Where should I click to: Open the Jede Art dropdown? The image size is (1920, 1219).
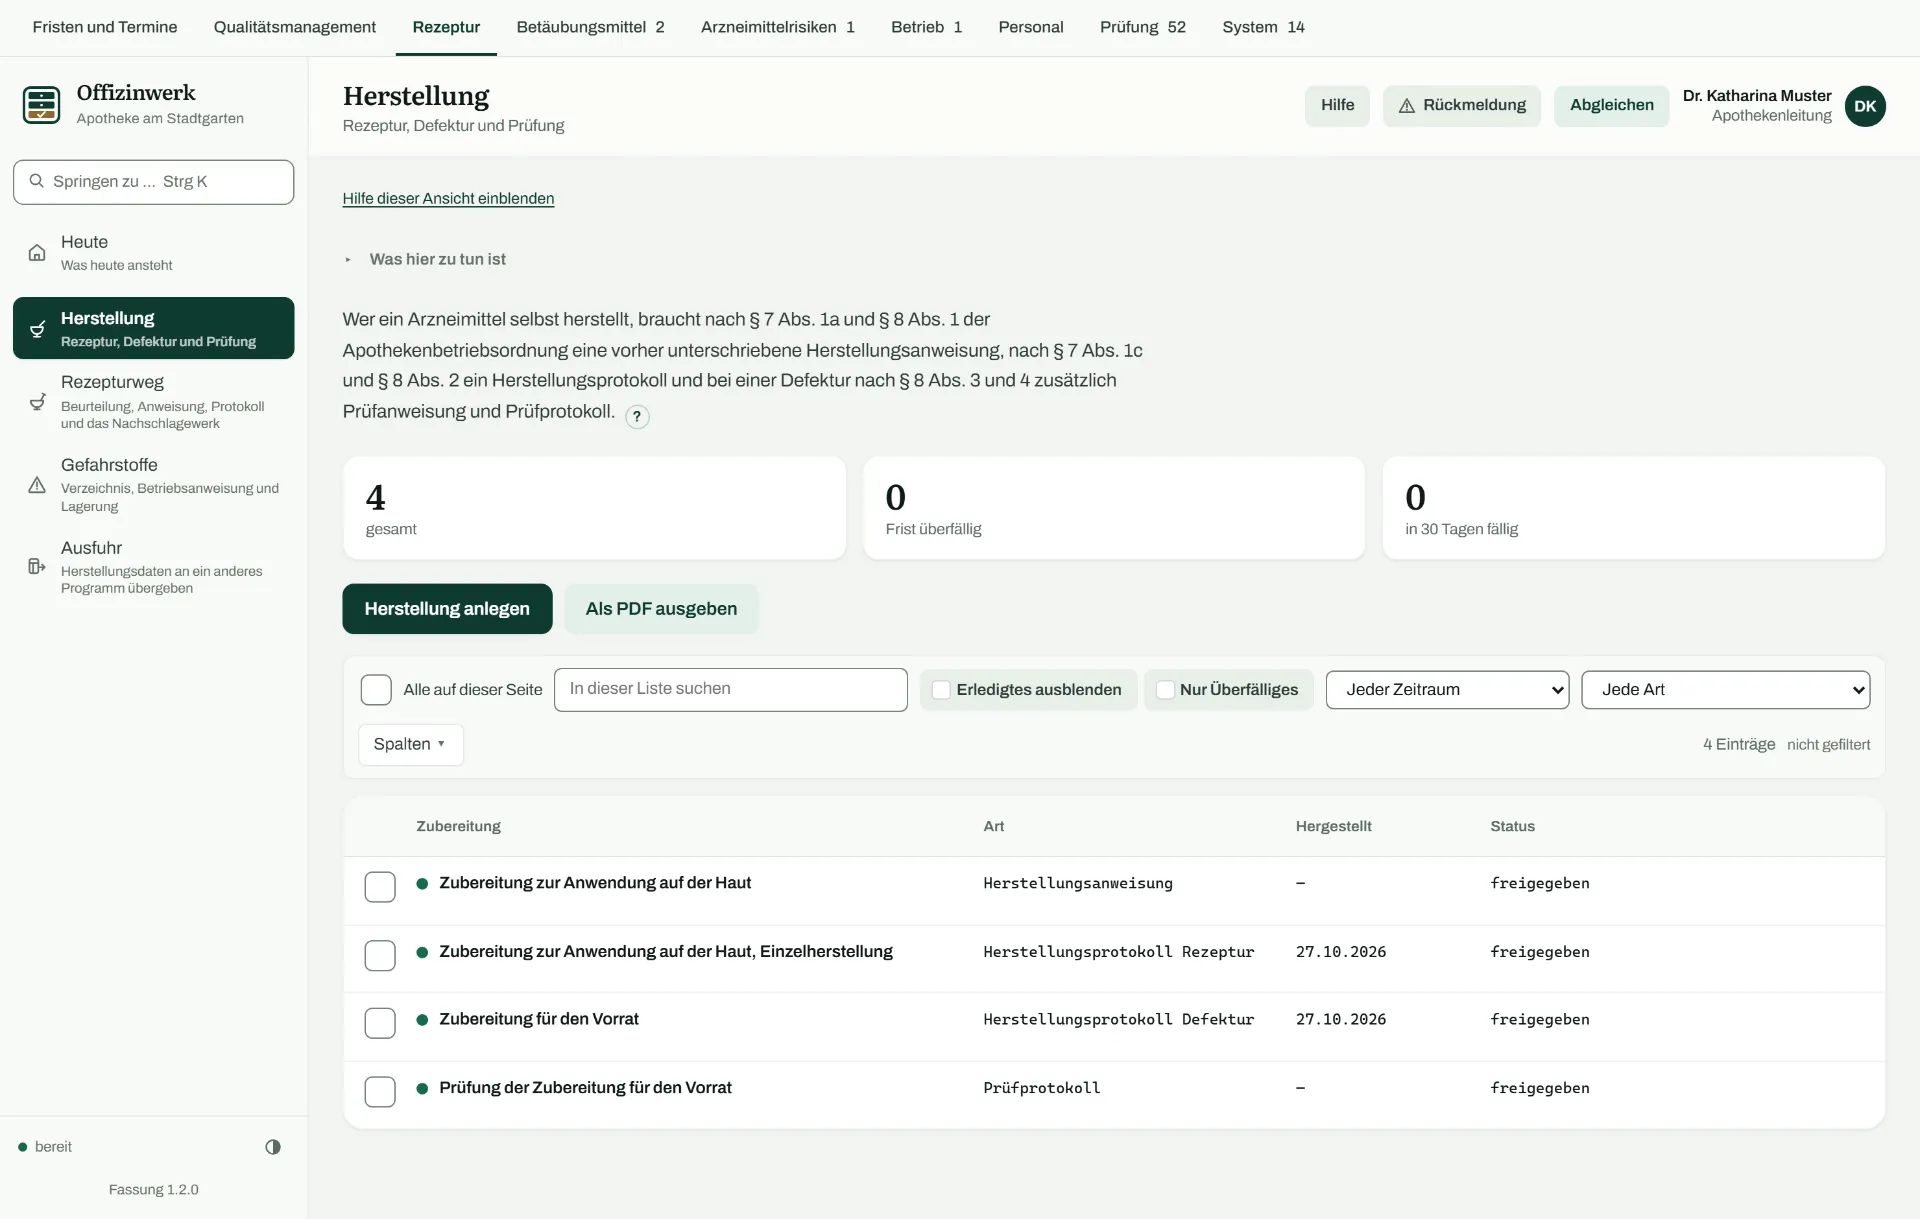[1725, 690]
